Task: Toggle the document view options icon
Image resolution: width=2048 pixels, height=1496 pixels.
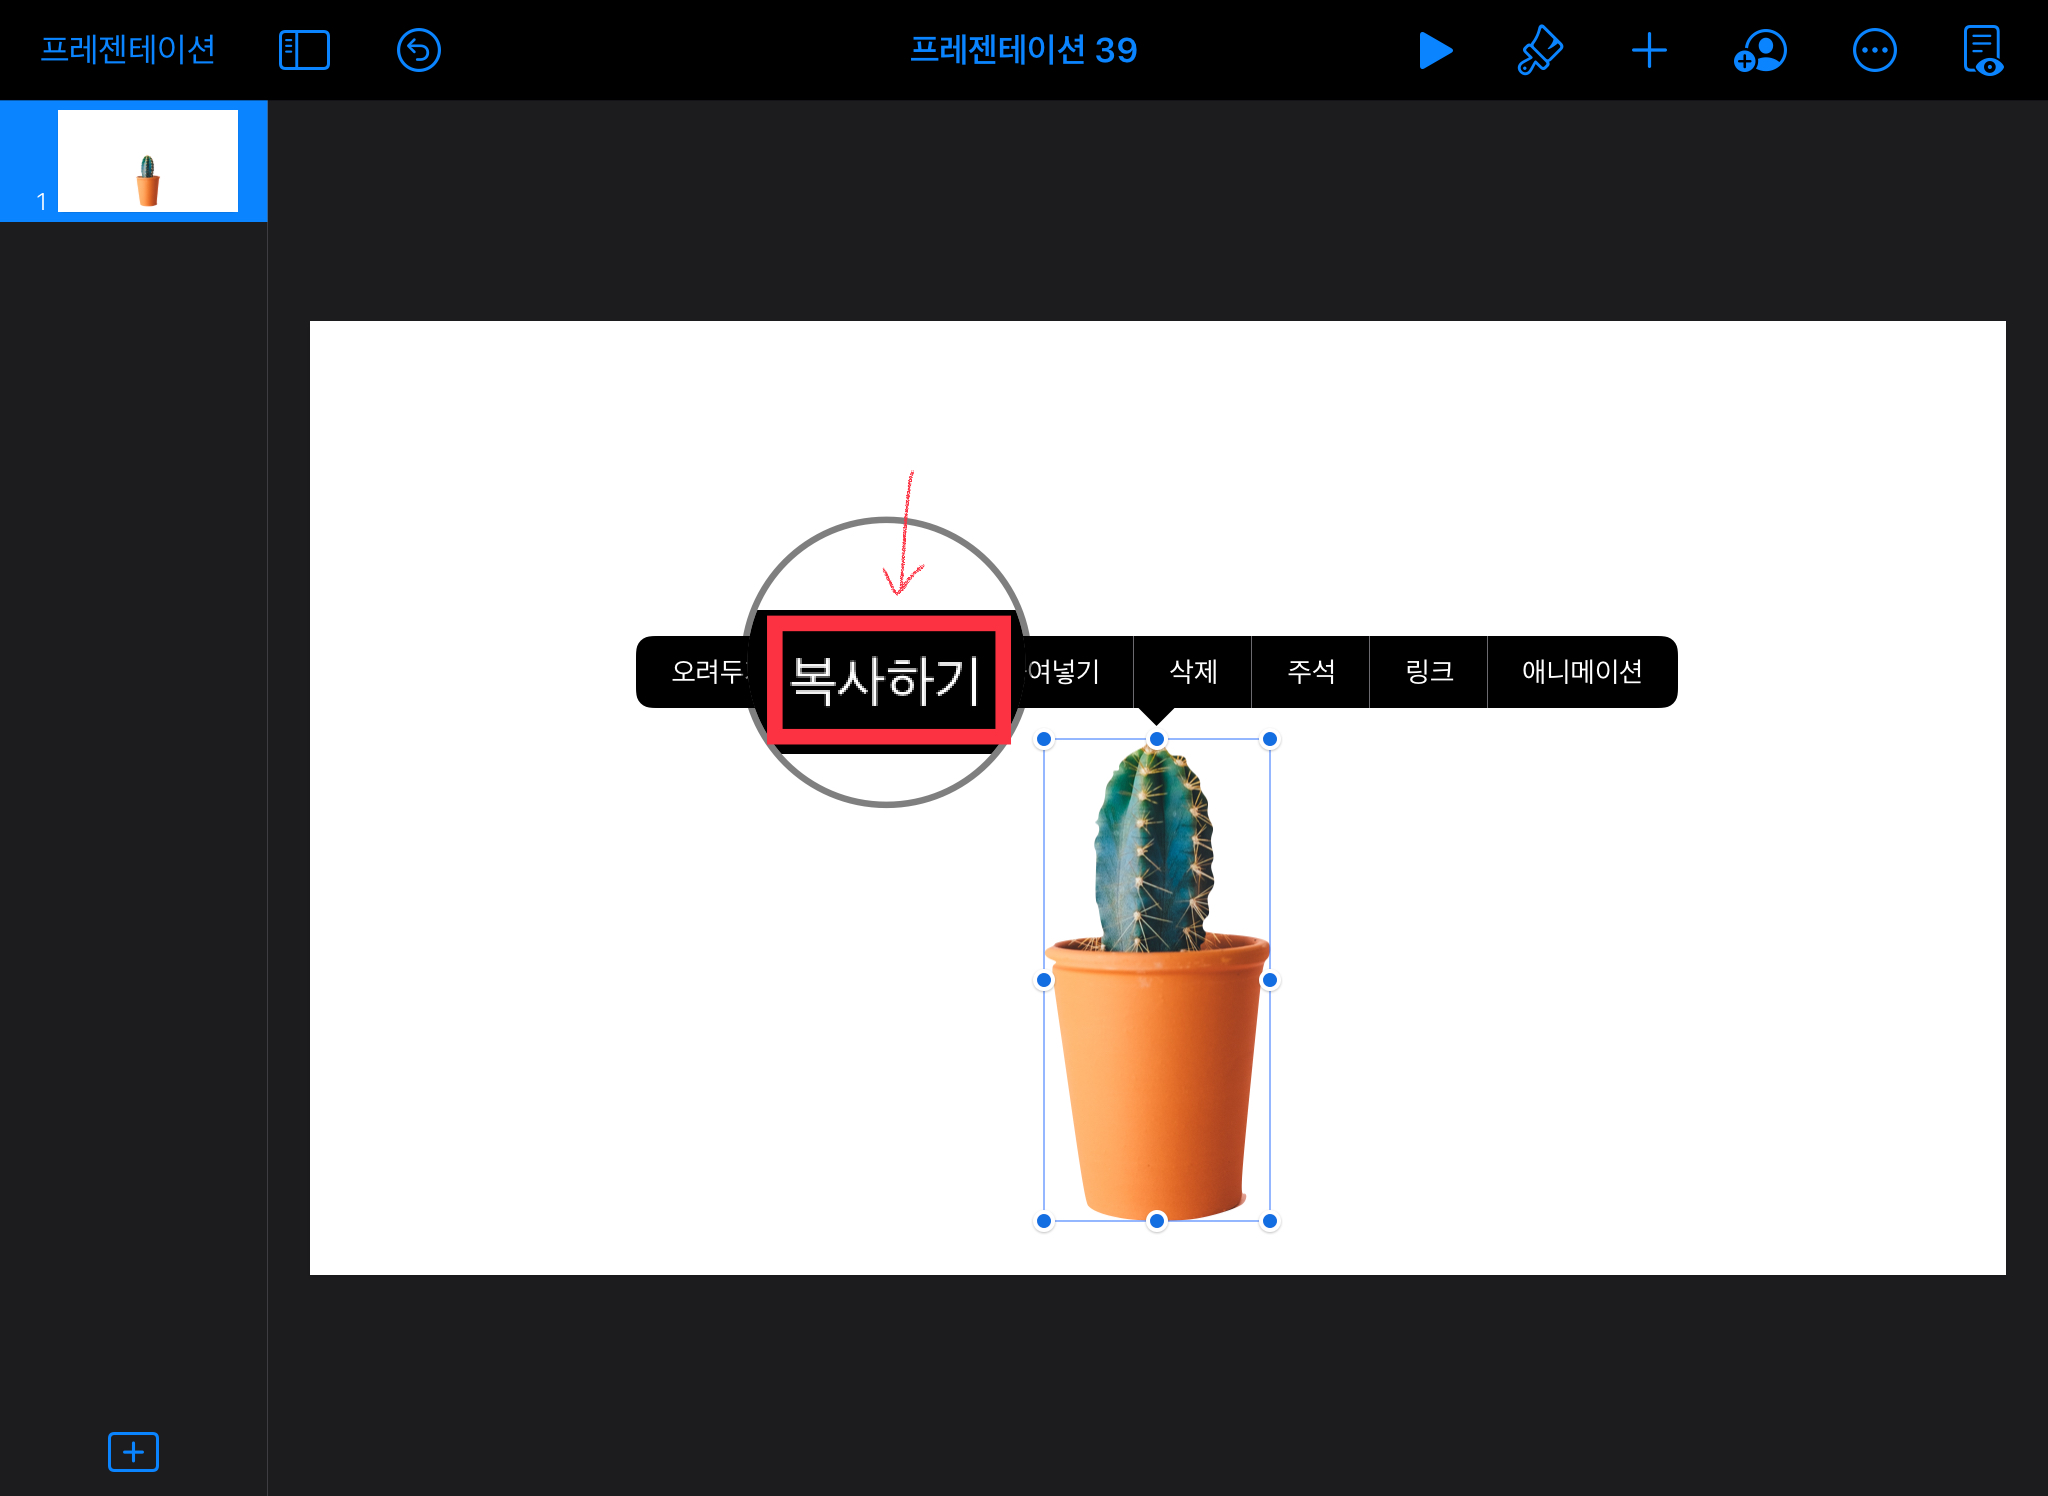Action: tap(1982, 50)
